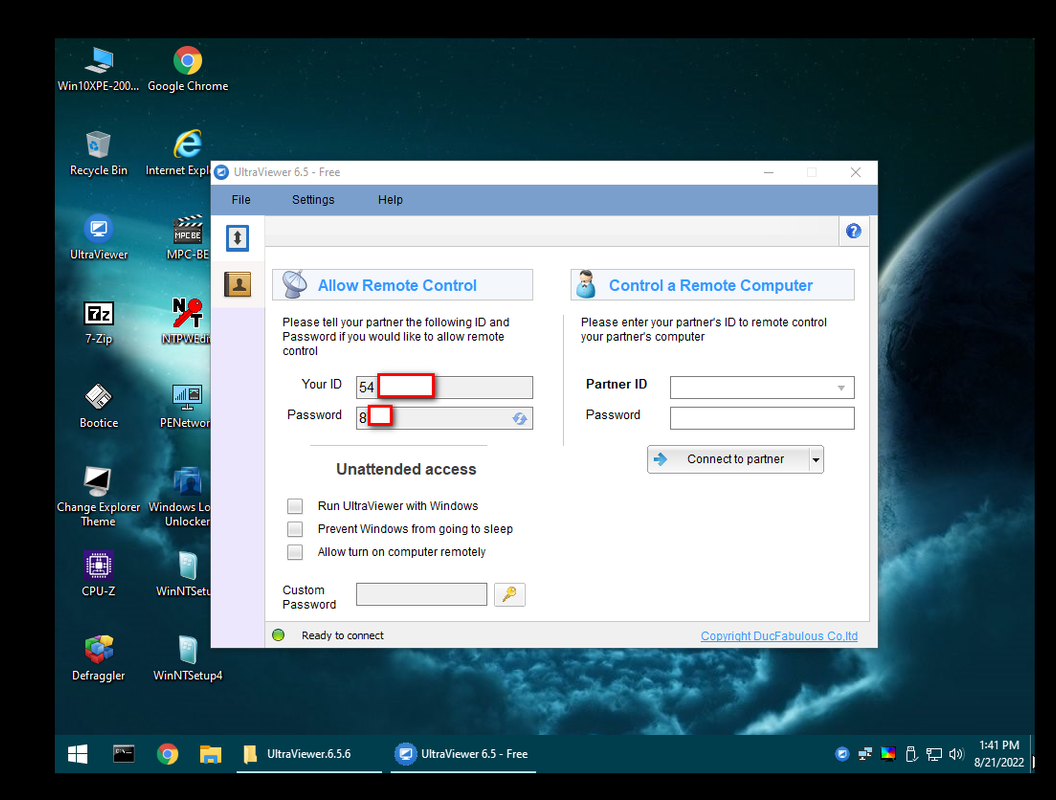
Task: Click the network tray icon
Action: point(933,754)
